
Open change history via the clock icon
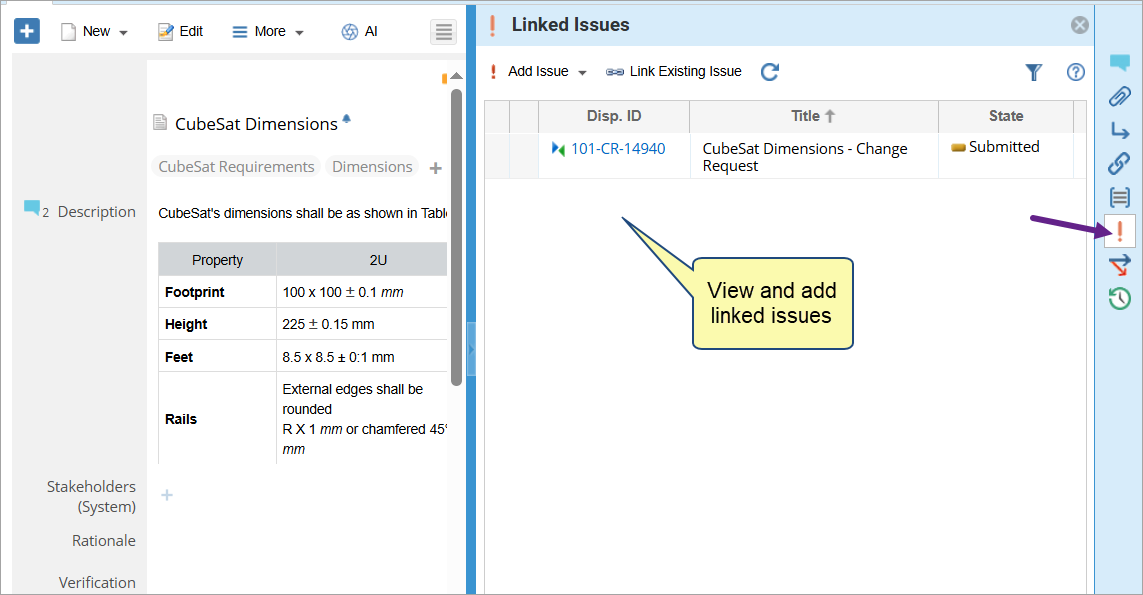tap(1119, 298)
